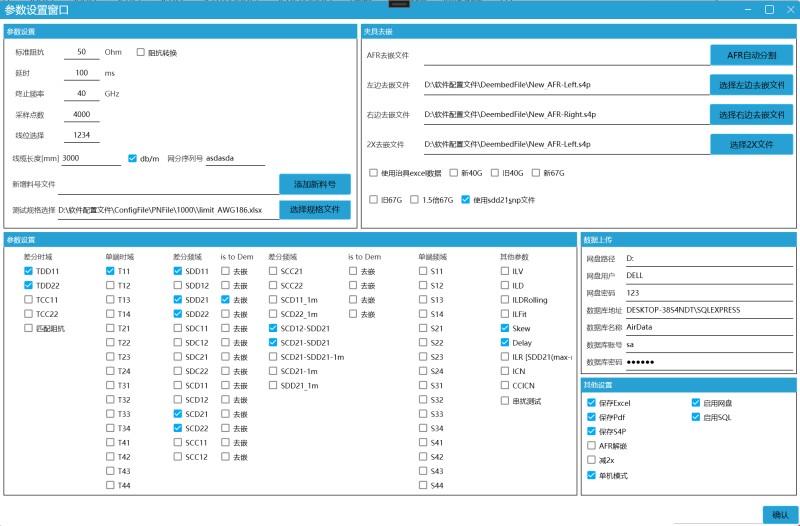Check the SCD21-SDD21-1m checkbox
Image resolution: width=800 pixels, height=526 pixels.
point(273,357)
